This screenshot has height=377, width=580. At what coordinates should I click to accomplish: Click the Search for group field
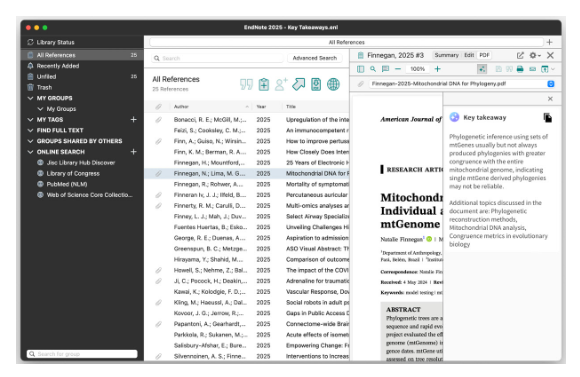tap(82, 354)
